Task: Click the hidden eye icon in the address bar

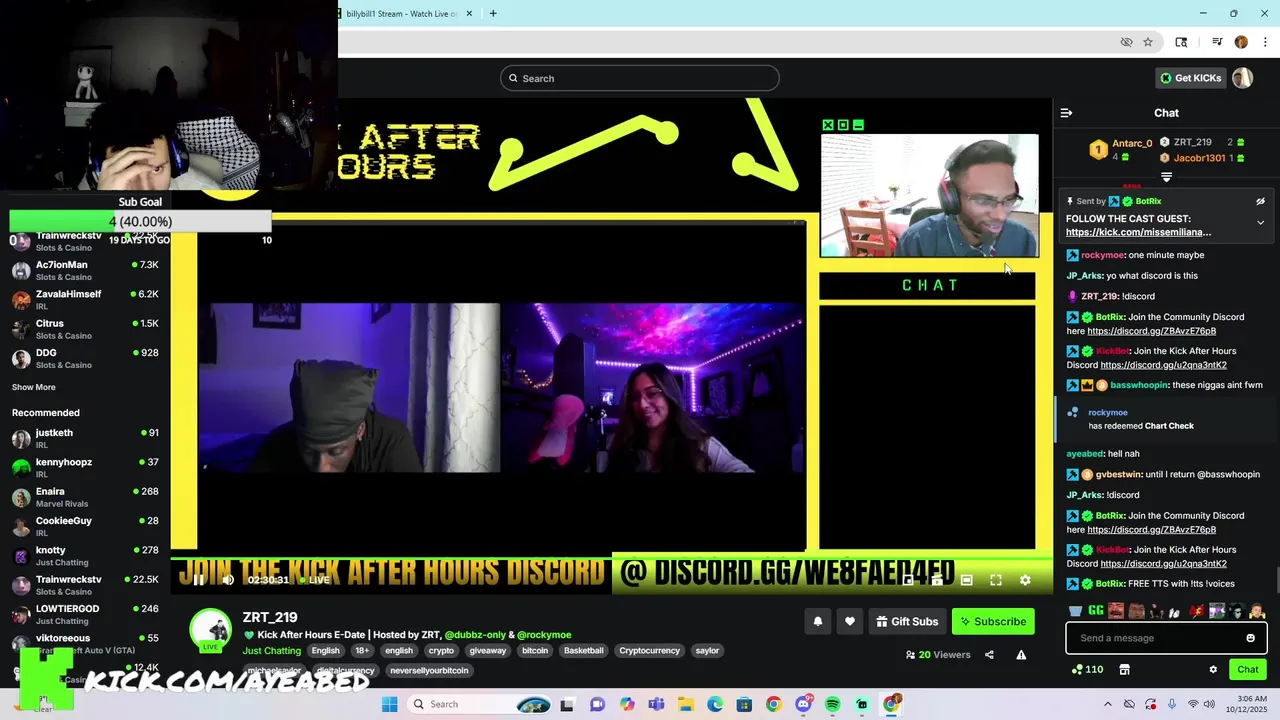Action: click(x=1127, y=42)
